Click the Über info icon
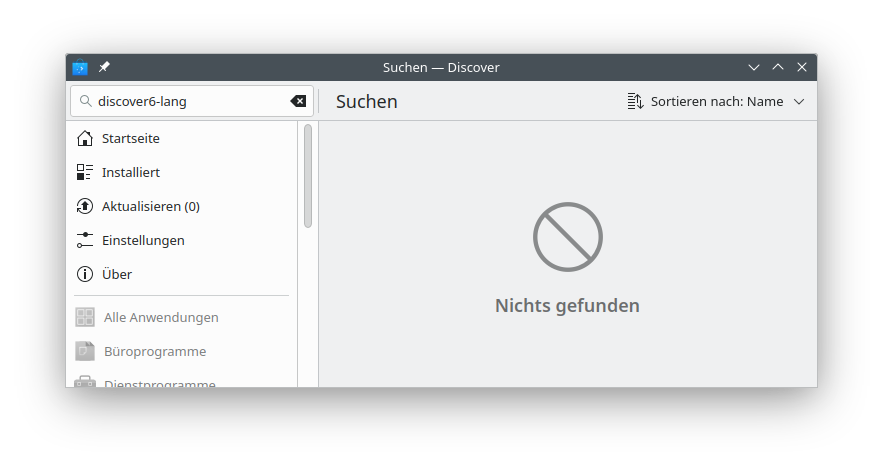884x466 pixels. point(85,274)
